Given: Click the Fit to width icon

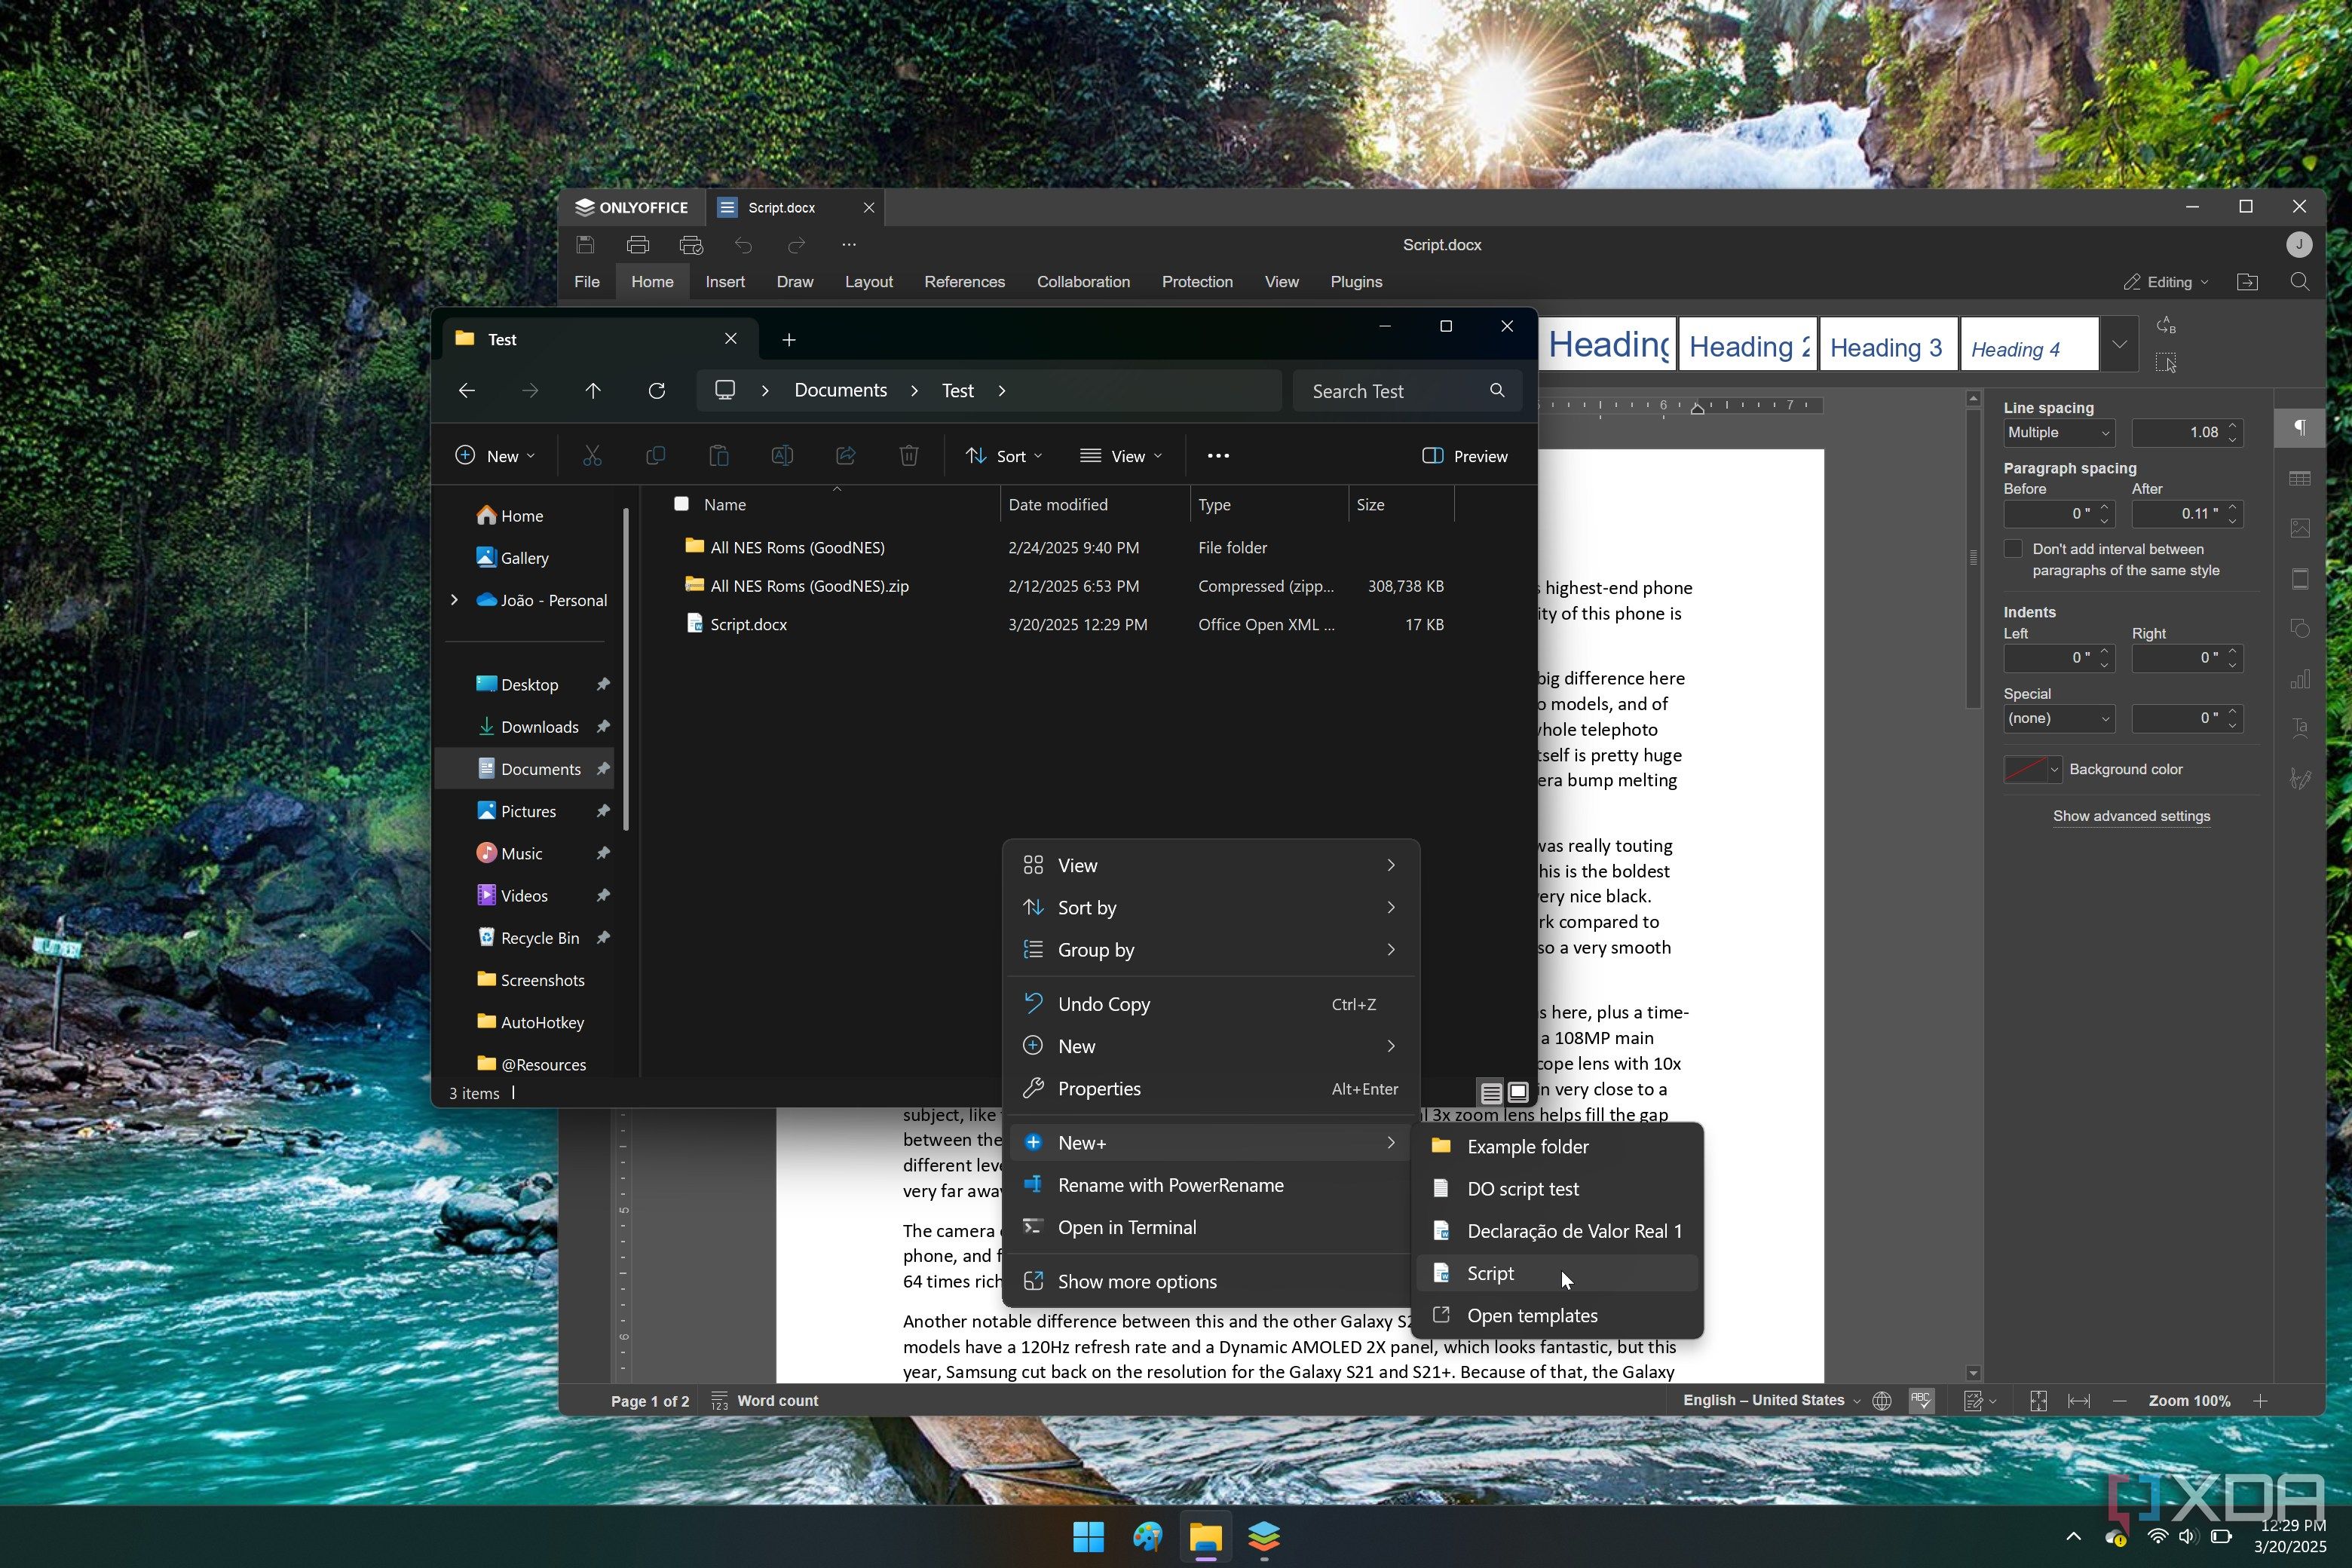Looking at the screenshot, I should [2079, 1400].
